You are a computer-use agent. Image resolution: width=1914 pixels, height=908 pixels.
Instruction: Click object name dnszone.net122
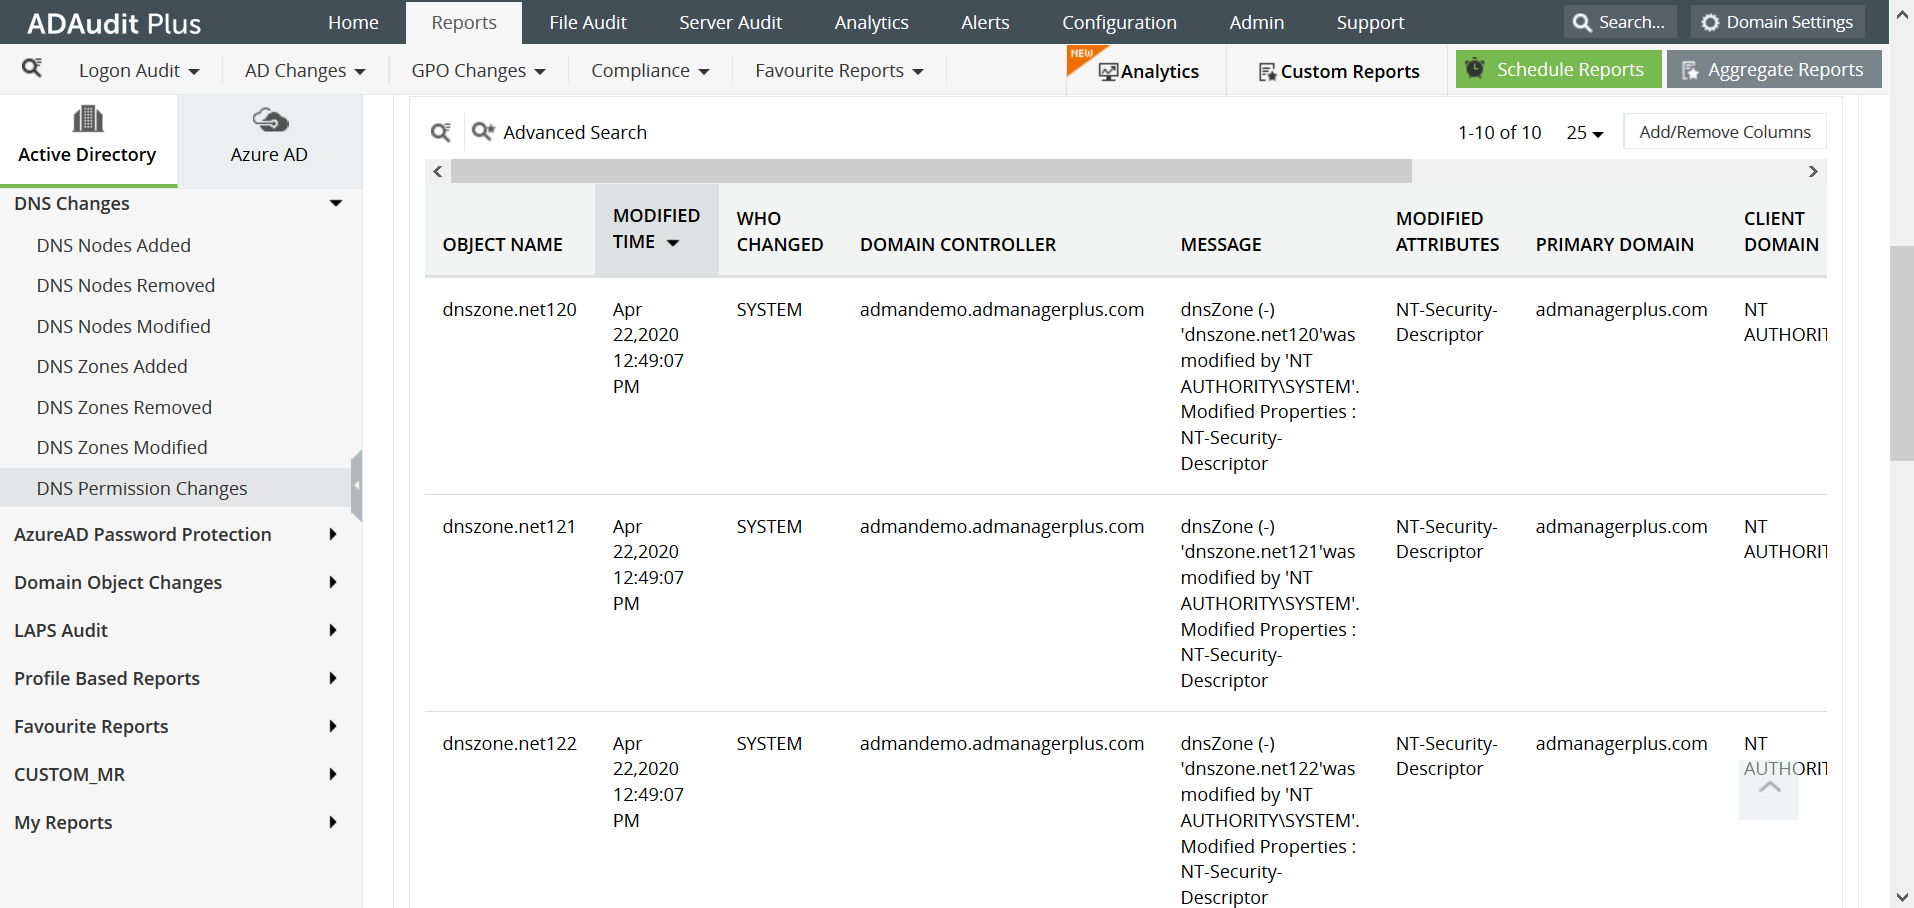point(510,743)
